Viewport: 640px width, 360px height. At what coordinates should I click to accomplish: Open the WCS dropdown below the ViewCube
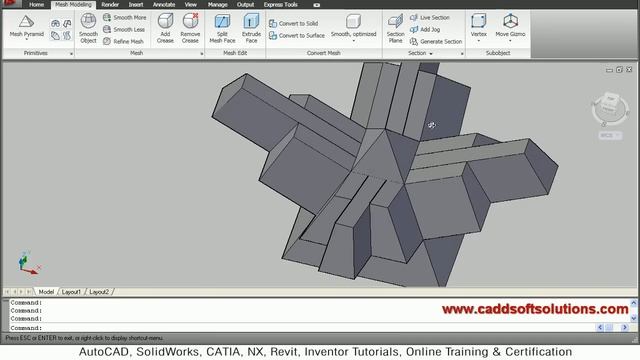coord(611,135)
